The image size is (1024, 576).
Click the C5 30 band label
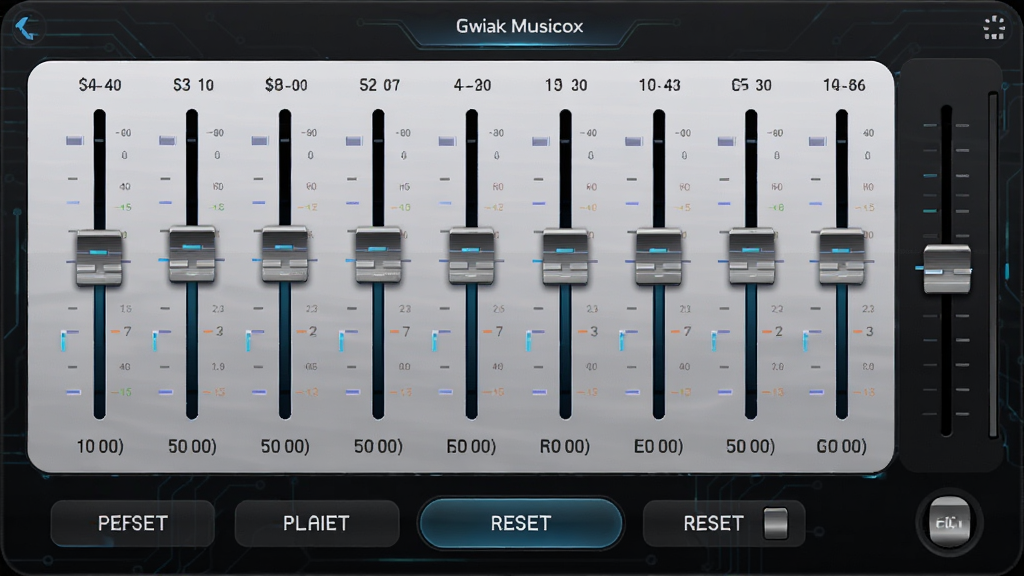pyautogui.click(x=751, y=86)
